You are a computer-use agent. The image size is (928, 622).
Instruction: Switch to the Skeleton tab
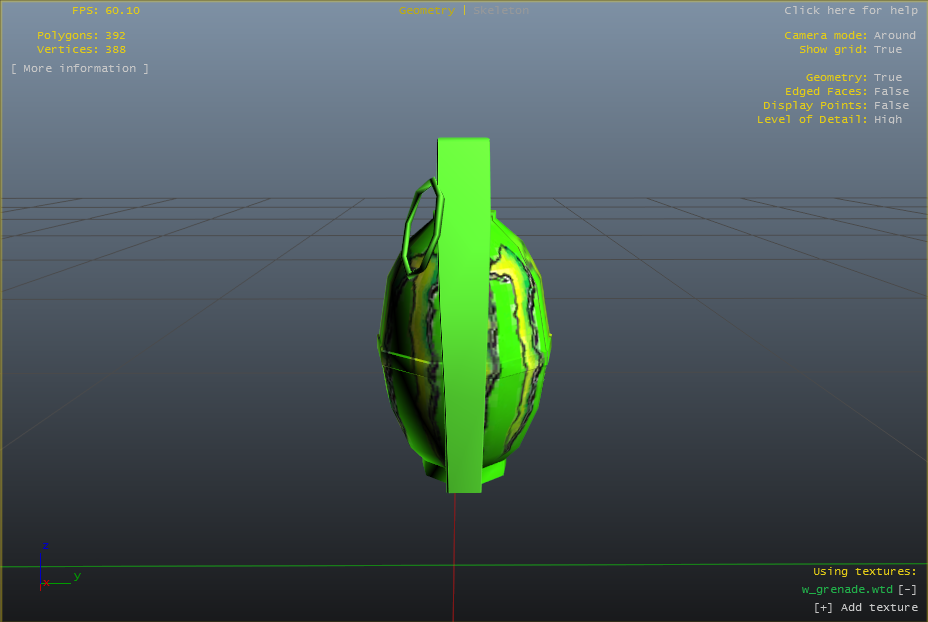[x=501, y=11]
